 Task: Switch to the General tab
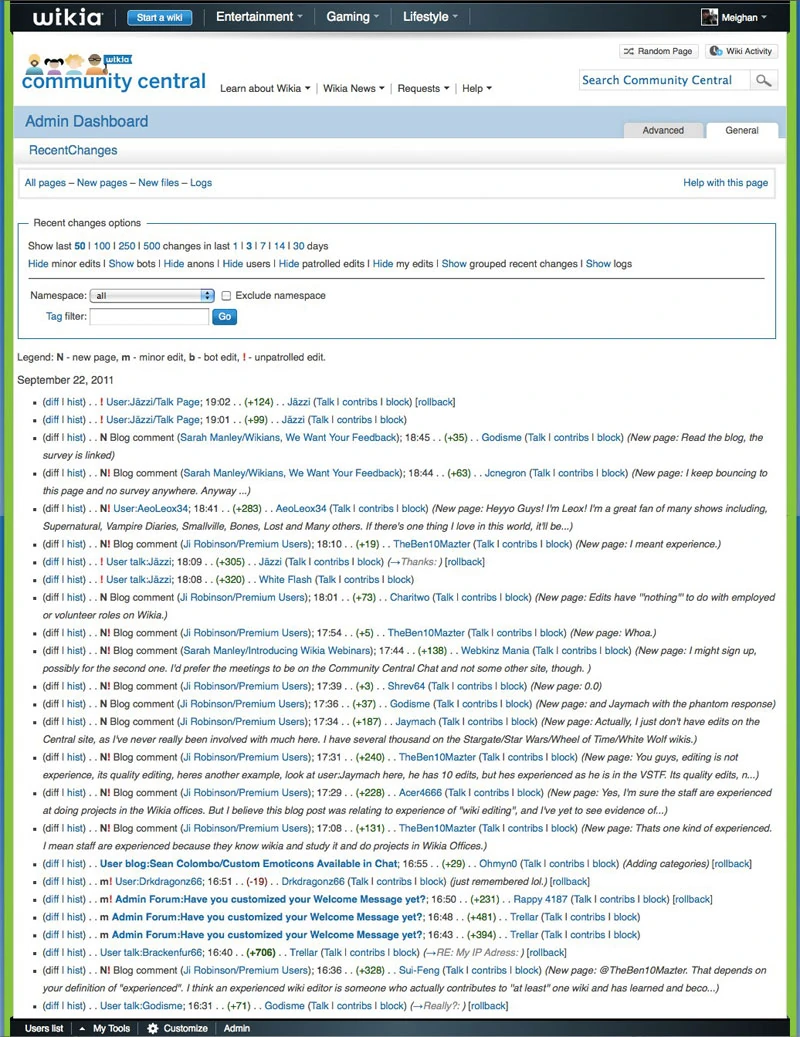(x=742, y=130)
